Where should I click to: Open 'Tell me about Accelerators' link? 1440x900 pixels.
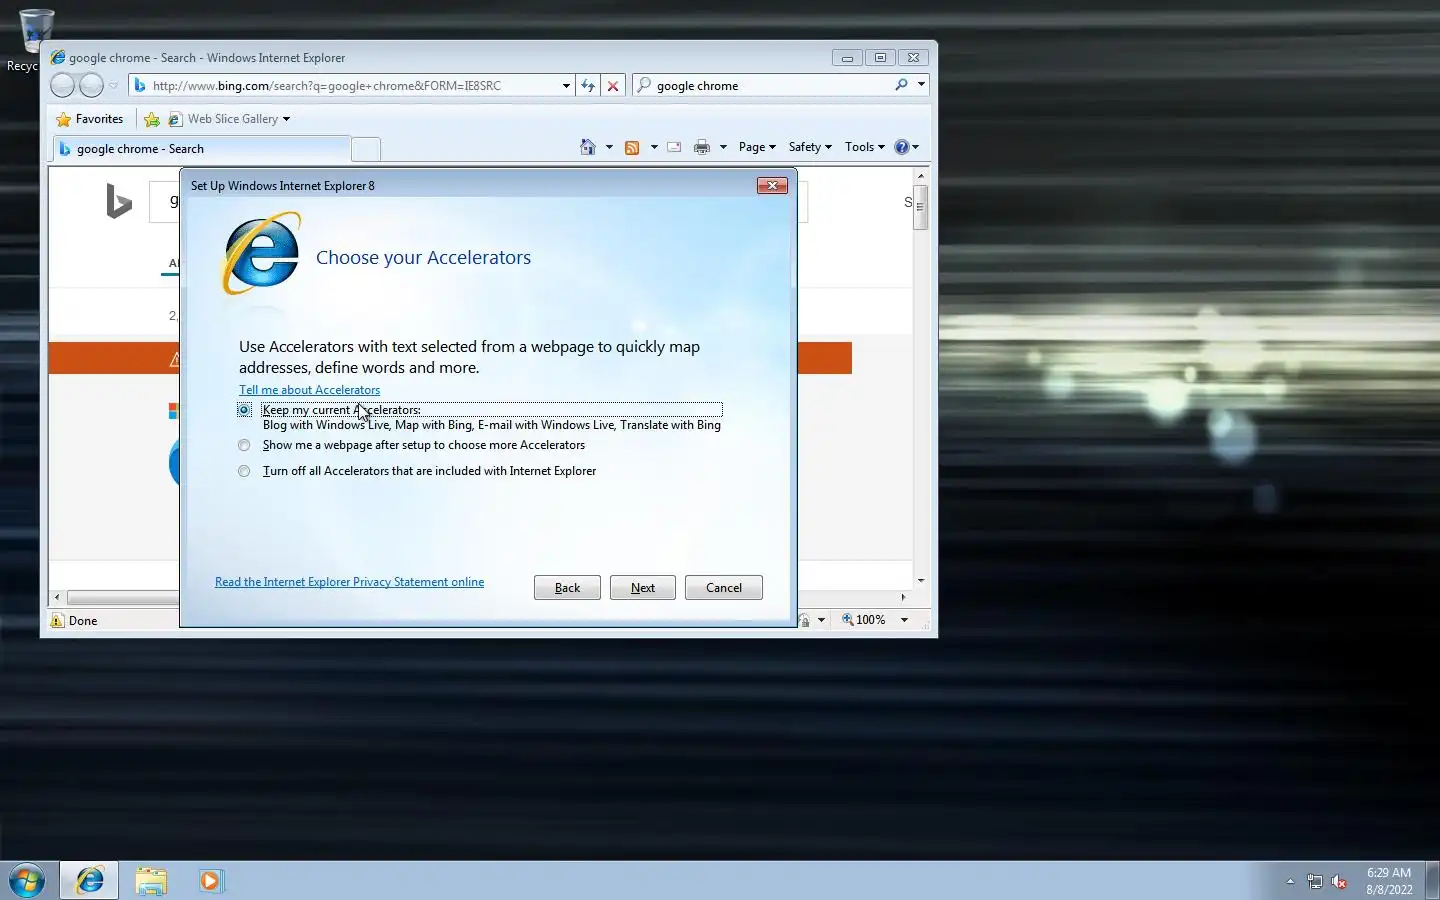(x=309, y=390)
